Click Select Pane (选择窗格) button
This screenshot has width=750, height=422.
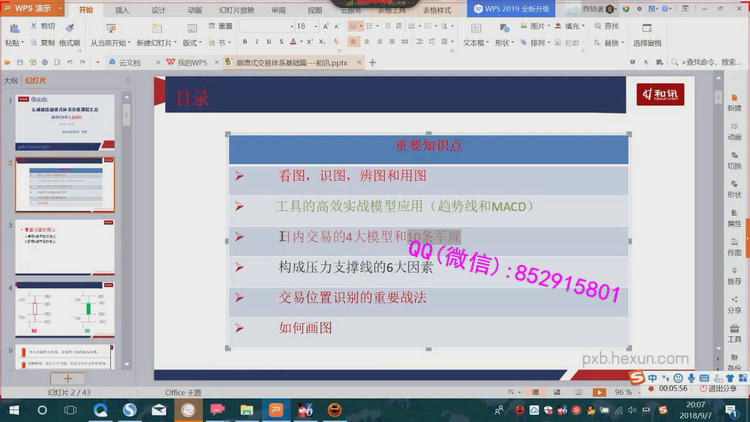[647, 43]
